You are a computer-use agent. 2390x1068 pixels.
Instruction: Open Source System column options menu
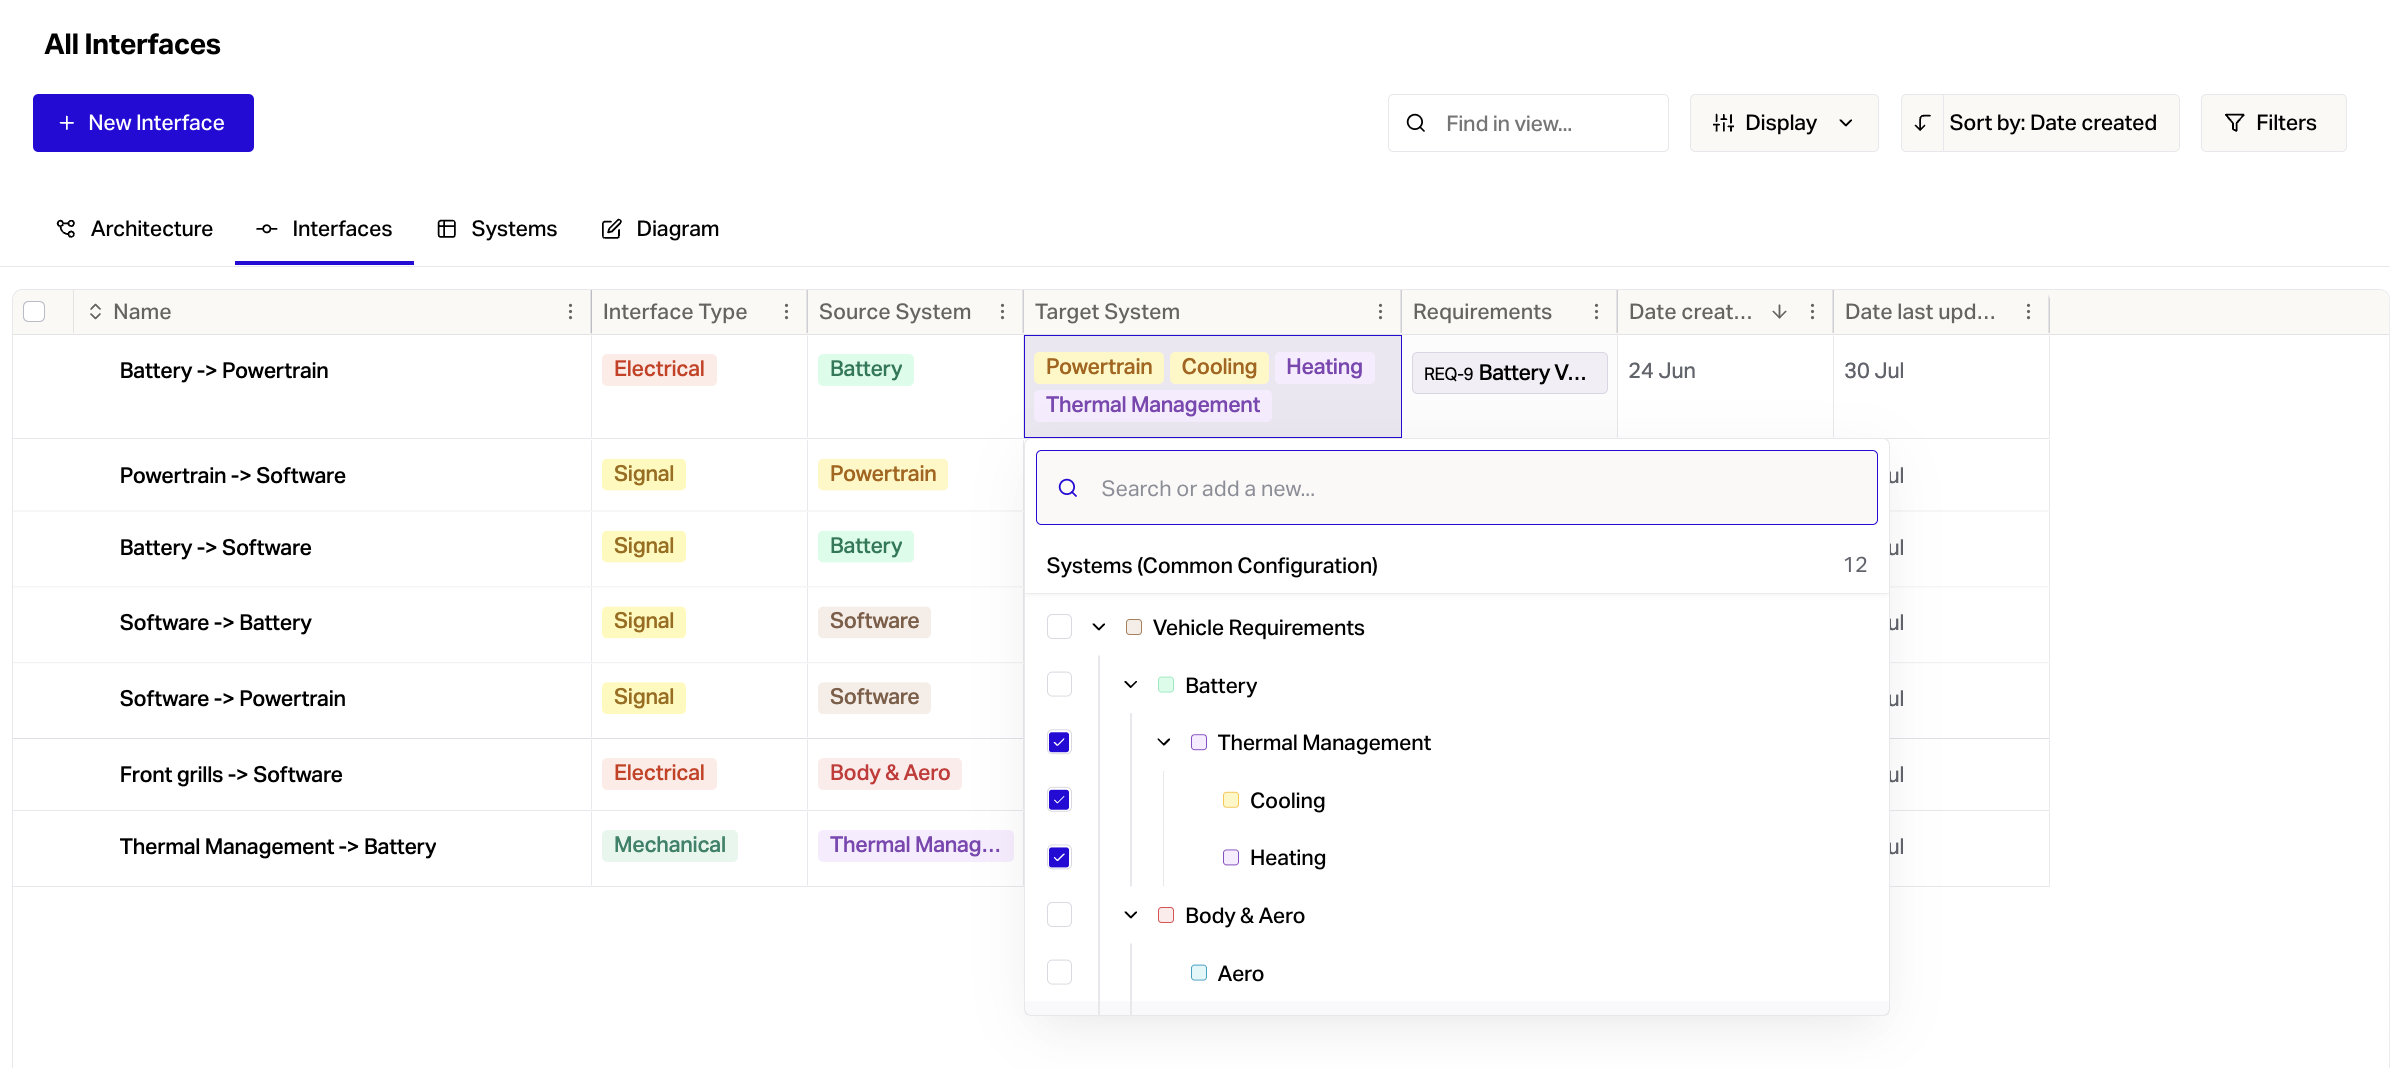(x=1002, y=312)
